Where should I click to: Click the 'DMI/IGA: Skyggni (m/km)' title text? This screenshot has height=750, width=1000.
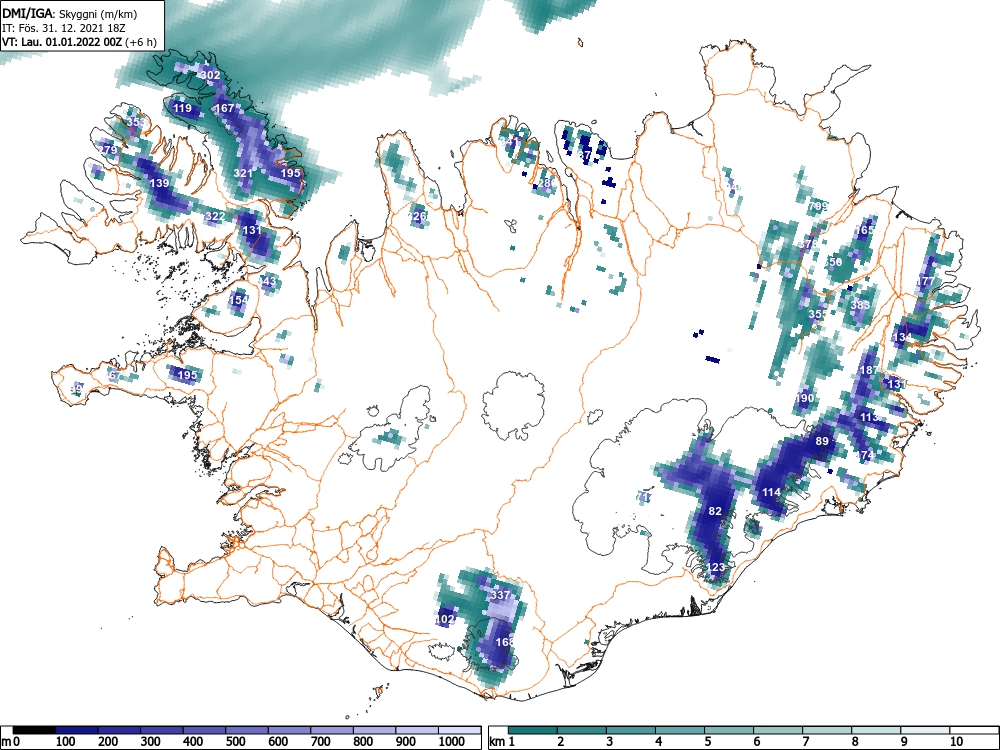point(70,13)
